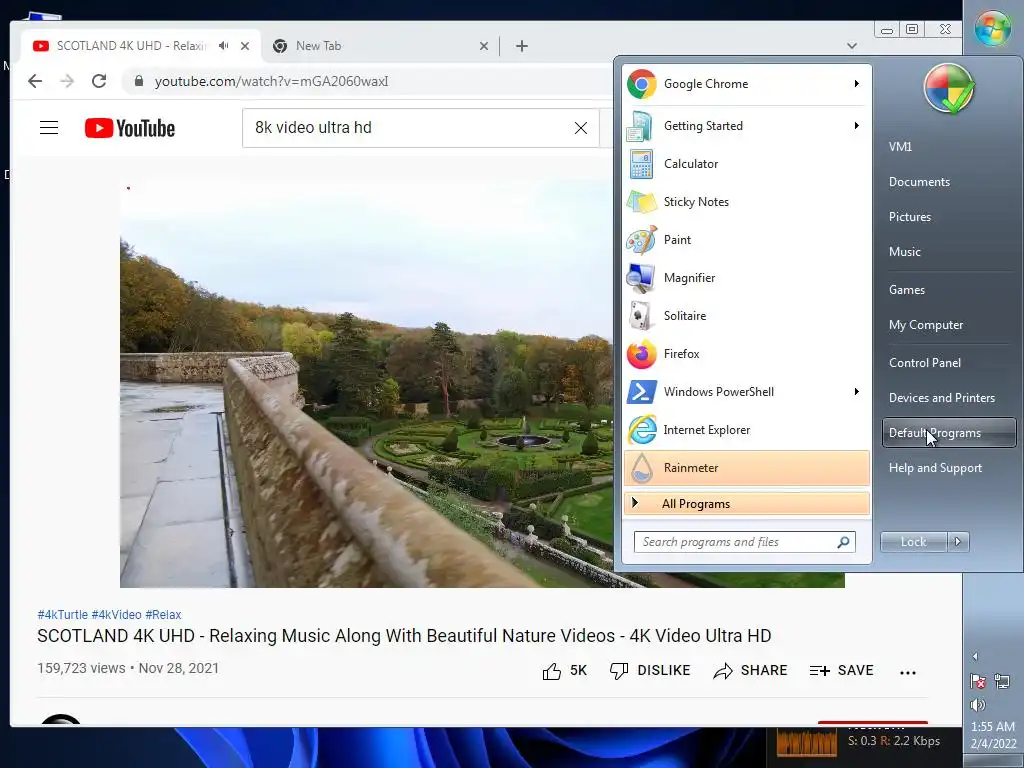Select the SCOTLAND 4K UHD tab
The image size is (1024, 768).
tap(139, 46)
